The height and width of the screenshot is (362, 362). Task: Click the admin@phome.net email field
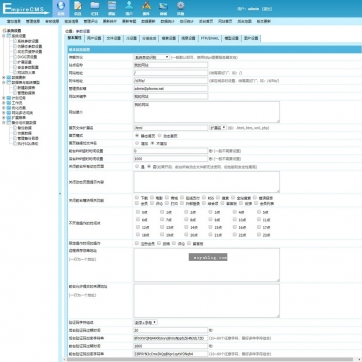[171, 89]
